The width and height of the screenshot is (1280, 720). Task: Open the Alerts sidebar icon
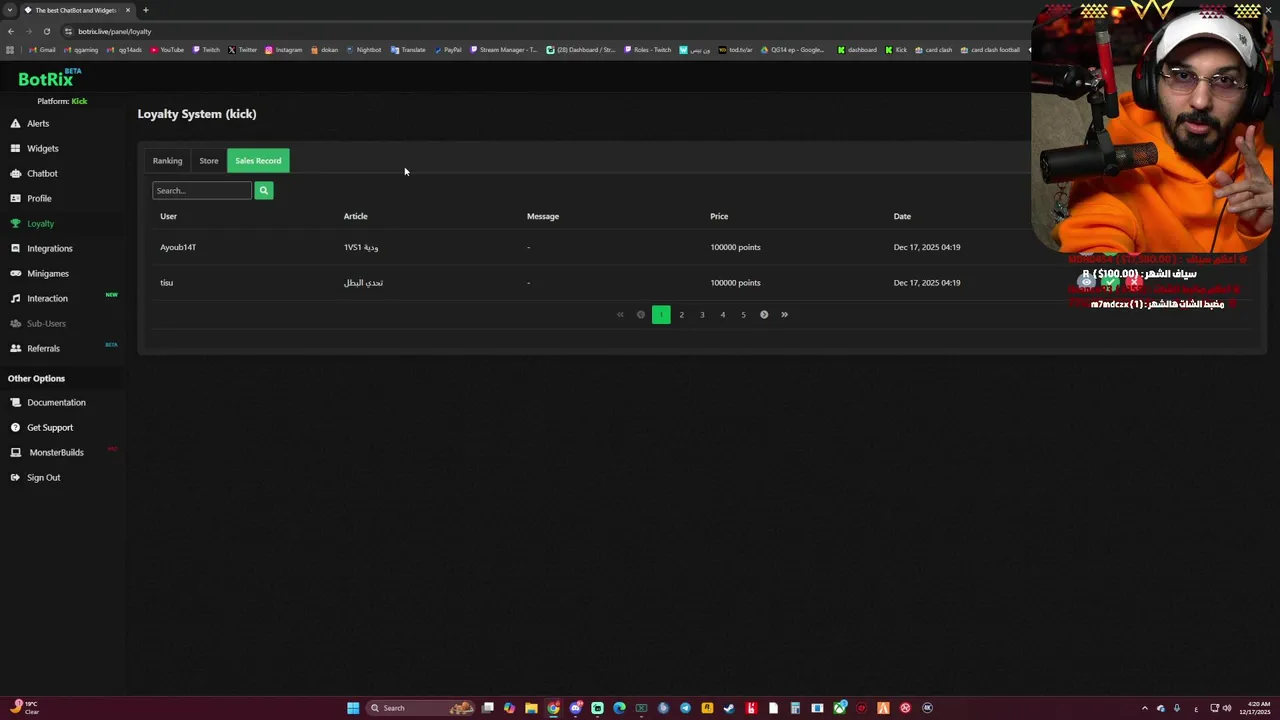click(x=15, y=123)
